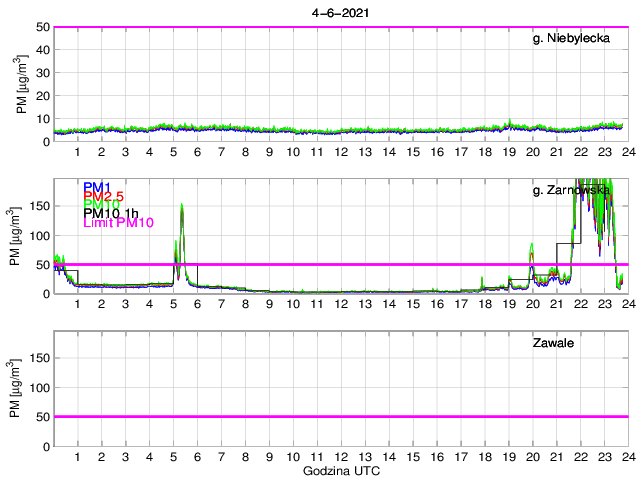Click the blue PM1 legend entry
The width and height of the screenshot is (640, 480).
click(x=97, y=187)
